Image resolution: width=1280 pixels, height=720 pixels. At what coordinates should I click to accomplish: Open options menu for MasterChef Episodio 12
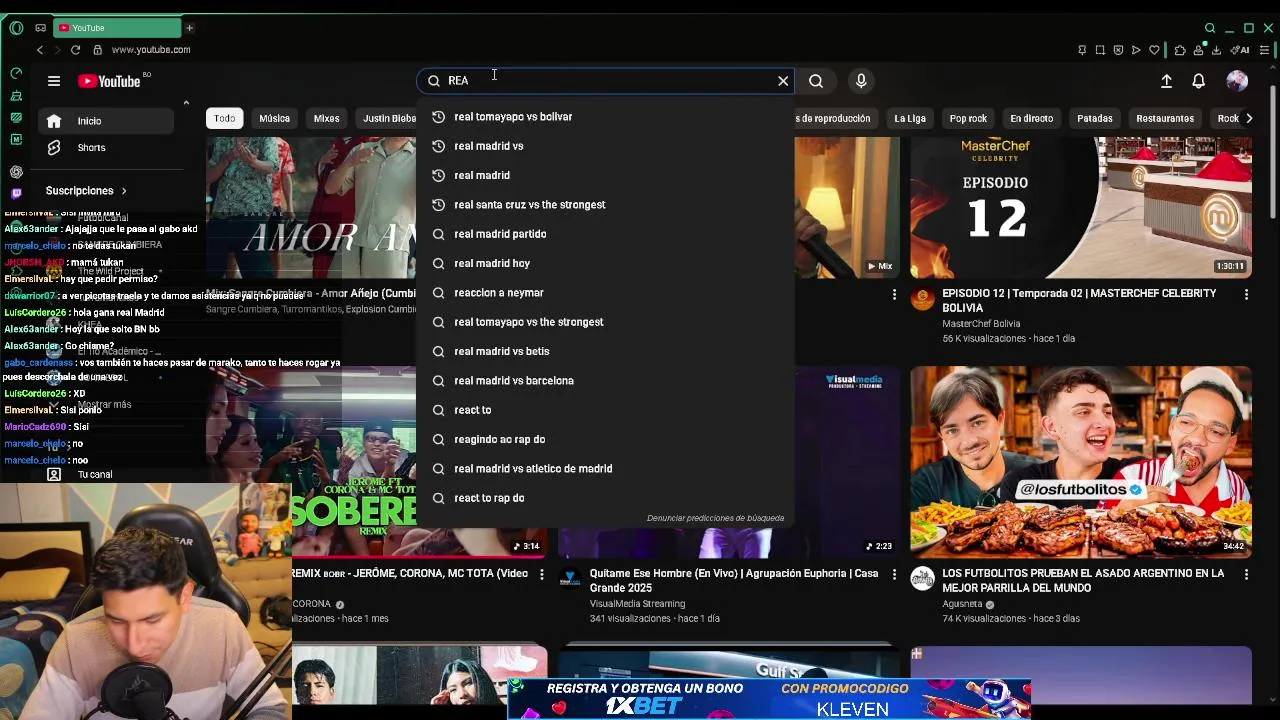click(1246, 294)
